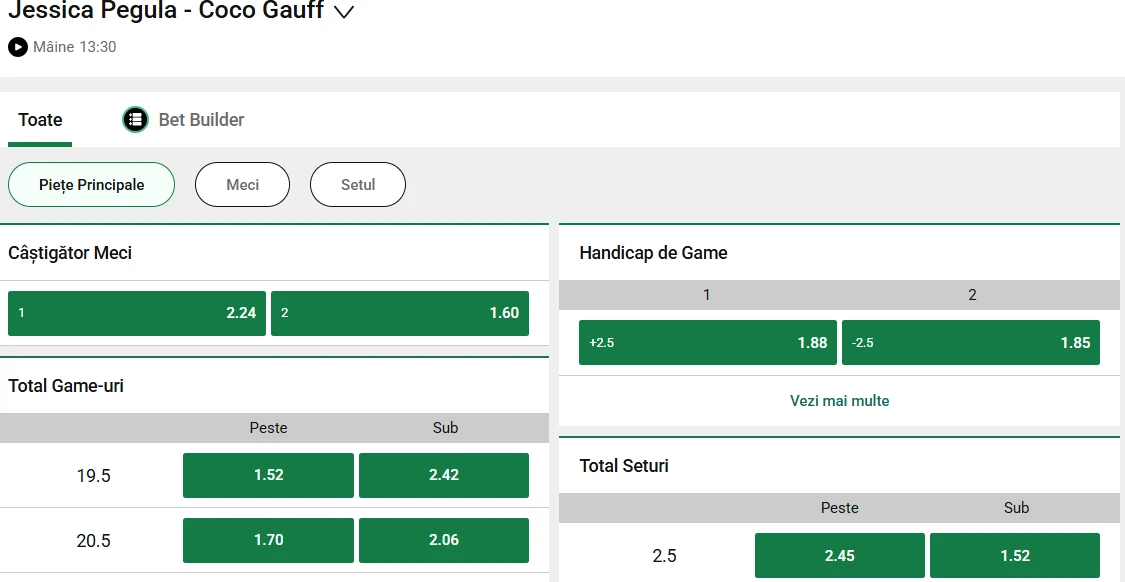The width and height of the screenshot is (1125, 582).
Task: Open Vezi mai multe link
Action: tap(839, 401)
